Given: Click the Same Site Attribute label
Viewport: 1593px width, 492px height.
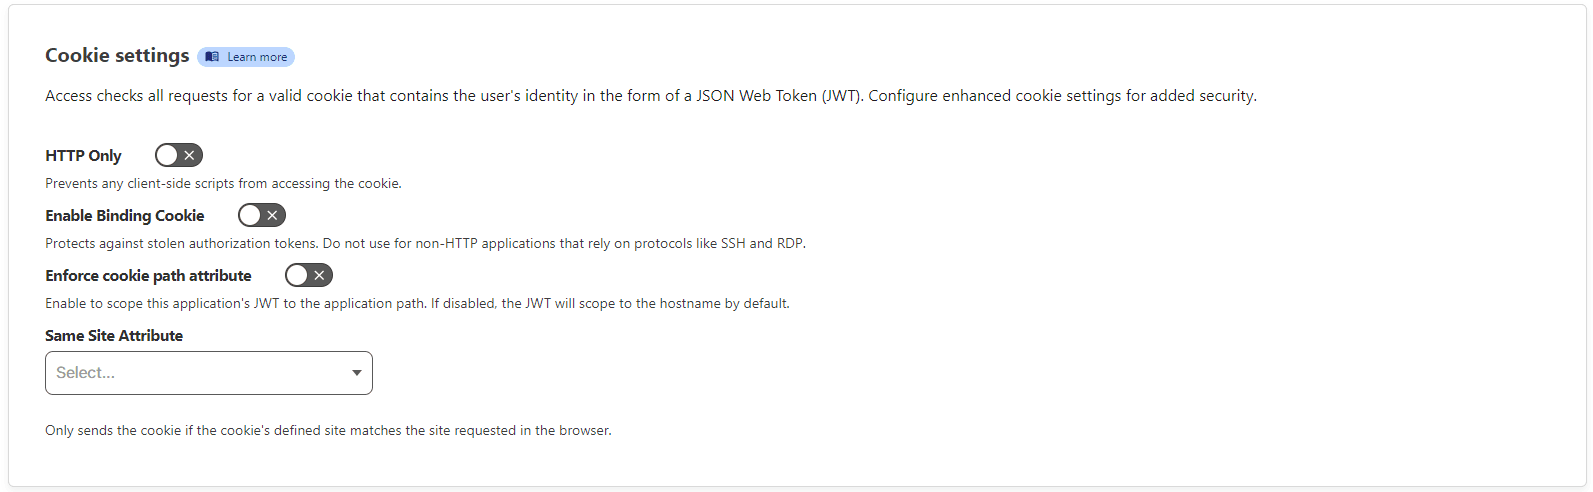Looking at the screenshot, I should [x=114, y=335].
